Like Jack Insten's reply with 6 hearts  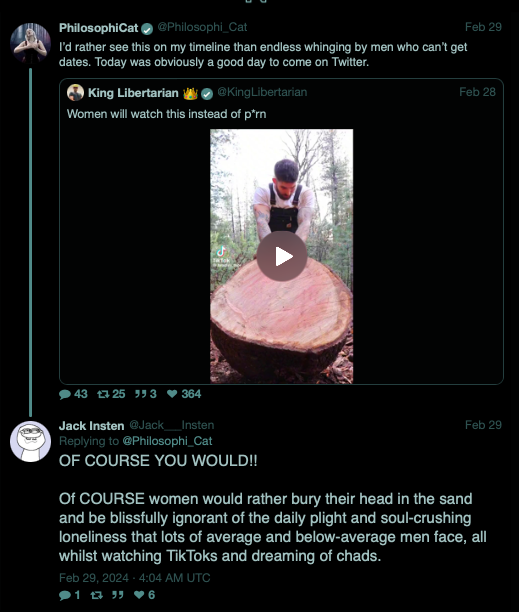tap(139, 595)
